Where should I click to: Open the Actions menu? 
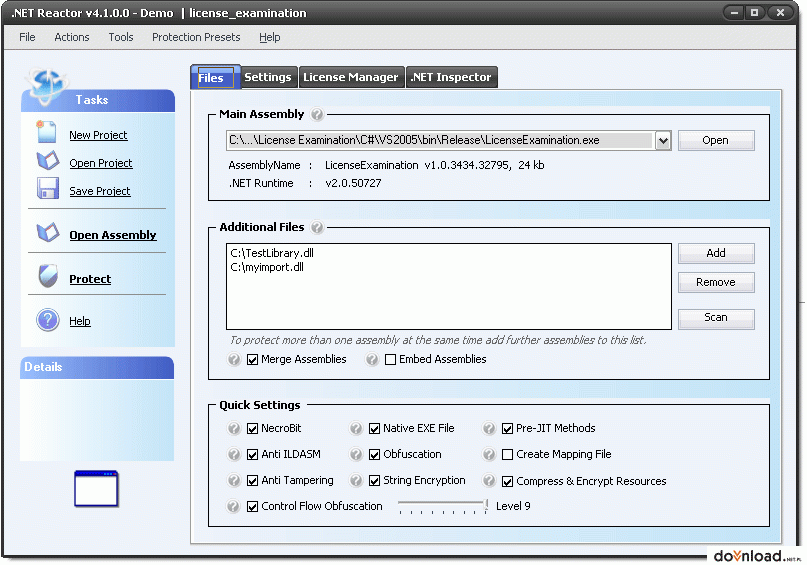tap(72, 37)
